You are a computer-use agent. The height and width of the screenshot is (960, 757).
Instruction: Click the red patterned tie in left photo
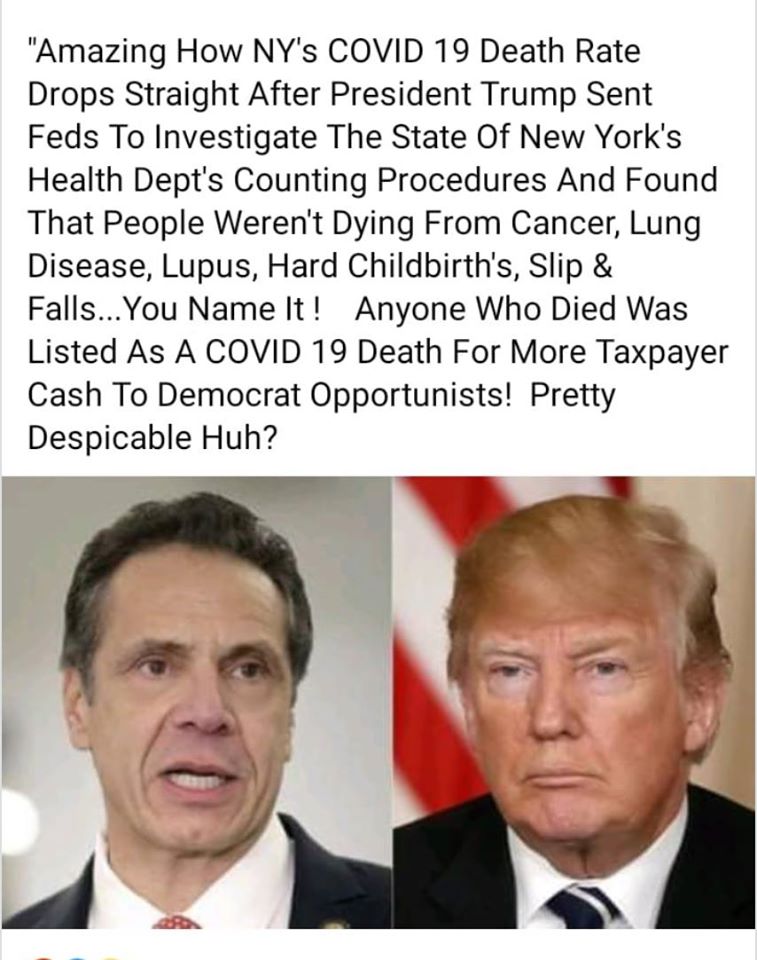click(176, 921)
